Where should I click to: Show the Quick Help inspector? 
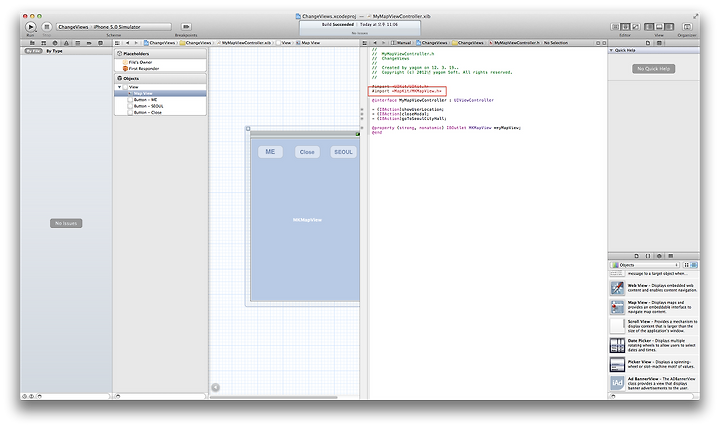(659, 43)
